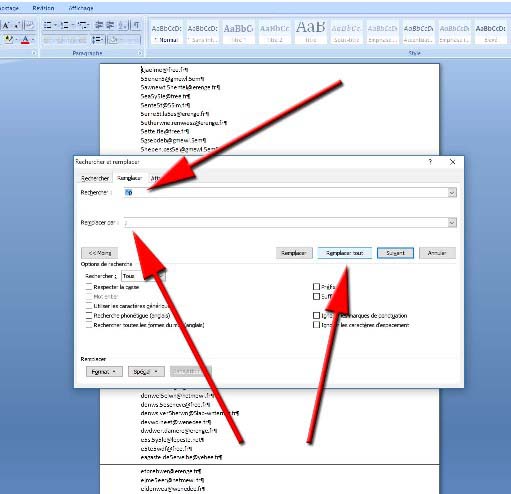The image size is (511, 494).
Task: Open the 'Remplacer par' field dropdown arrow
Action: coord(452,222)
